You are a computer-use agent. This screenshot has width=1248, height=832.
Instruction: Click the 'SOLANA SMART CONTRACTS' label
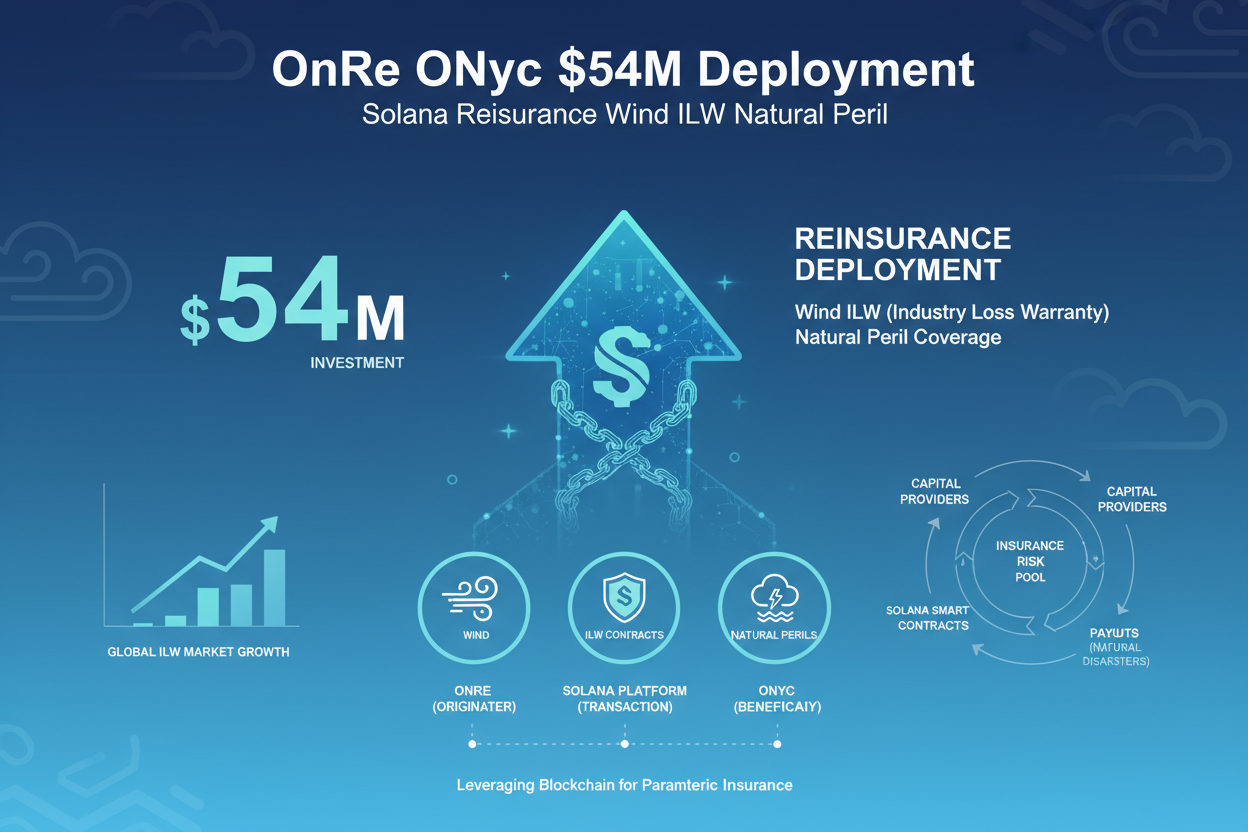(927, 618)
